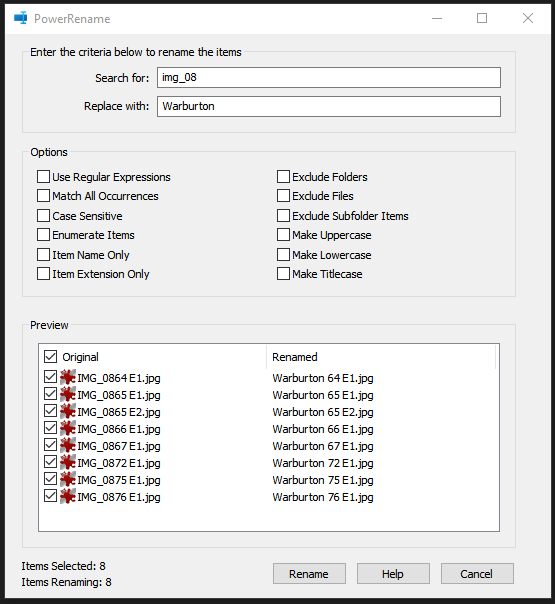Click into the Replace with field
This screenshot has width=555, height=604.
(x=329, y=106)
